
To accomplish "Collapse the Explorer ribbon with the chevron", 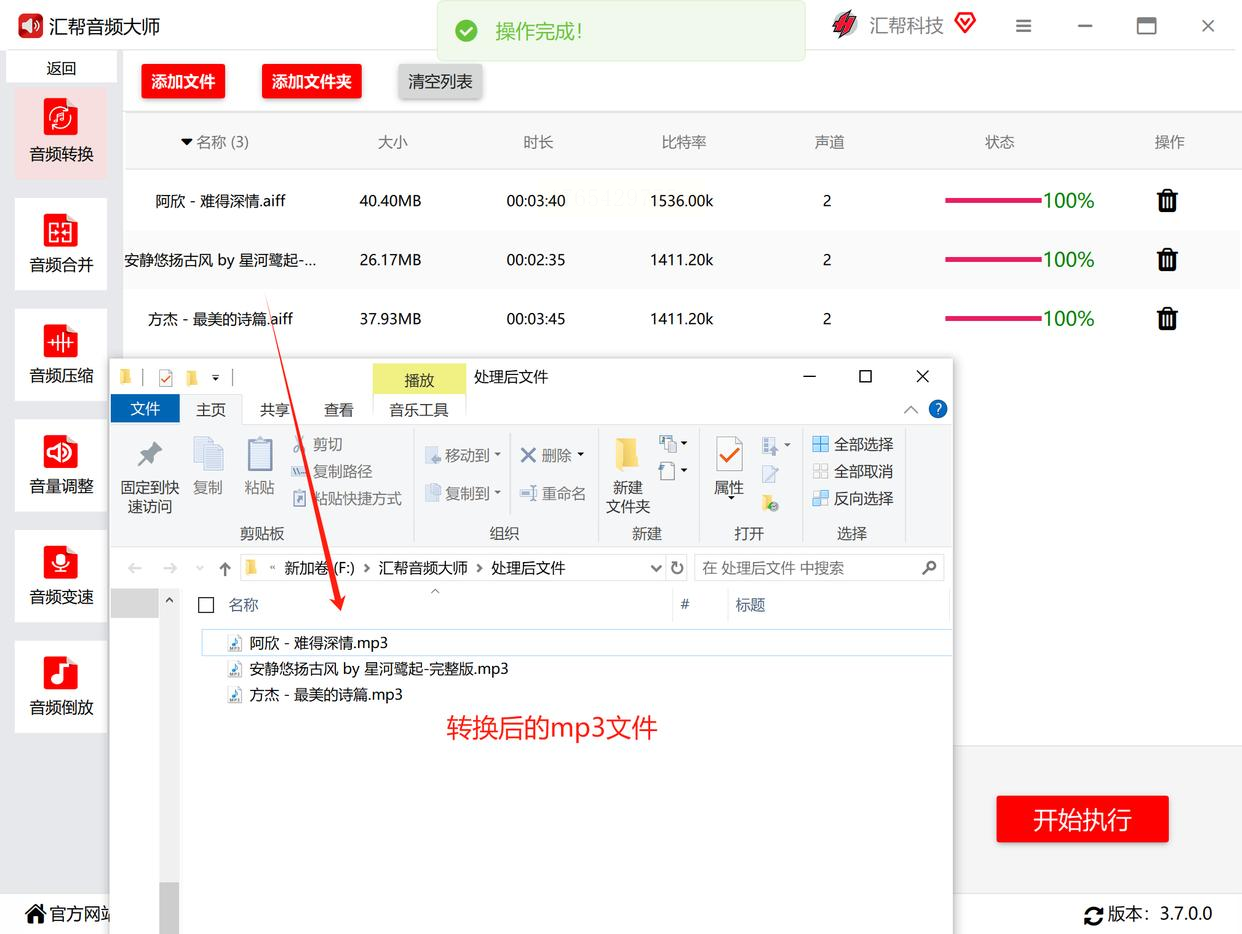I will click(911, 409).
